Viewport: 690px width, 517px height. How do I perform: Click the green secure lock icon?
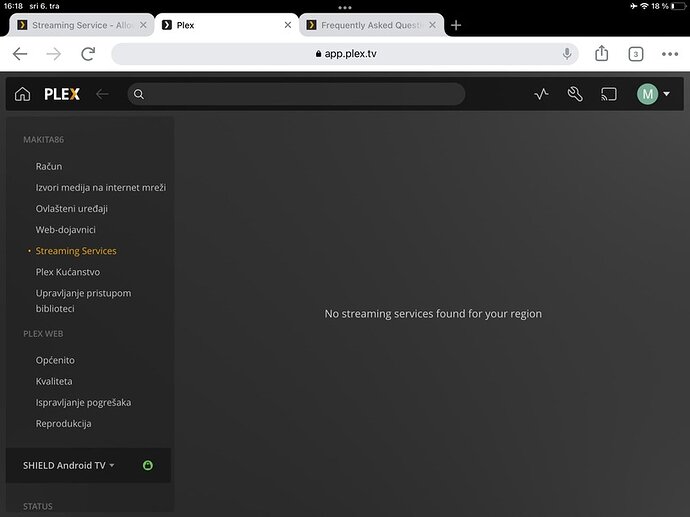[148, 465]
